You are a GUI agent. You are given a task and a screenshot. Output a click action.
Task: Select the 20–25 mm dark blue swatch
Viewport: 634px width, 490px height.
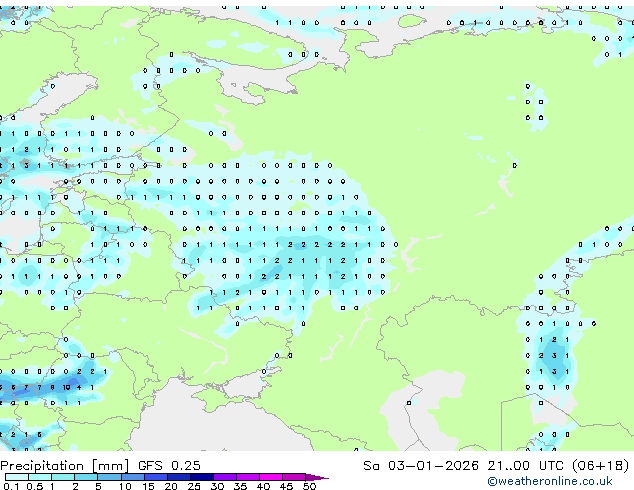pos(179,477)
